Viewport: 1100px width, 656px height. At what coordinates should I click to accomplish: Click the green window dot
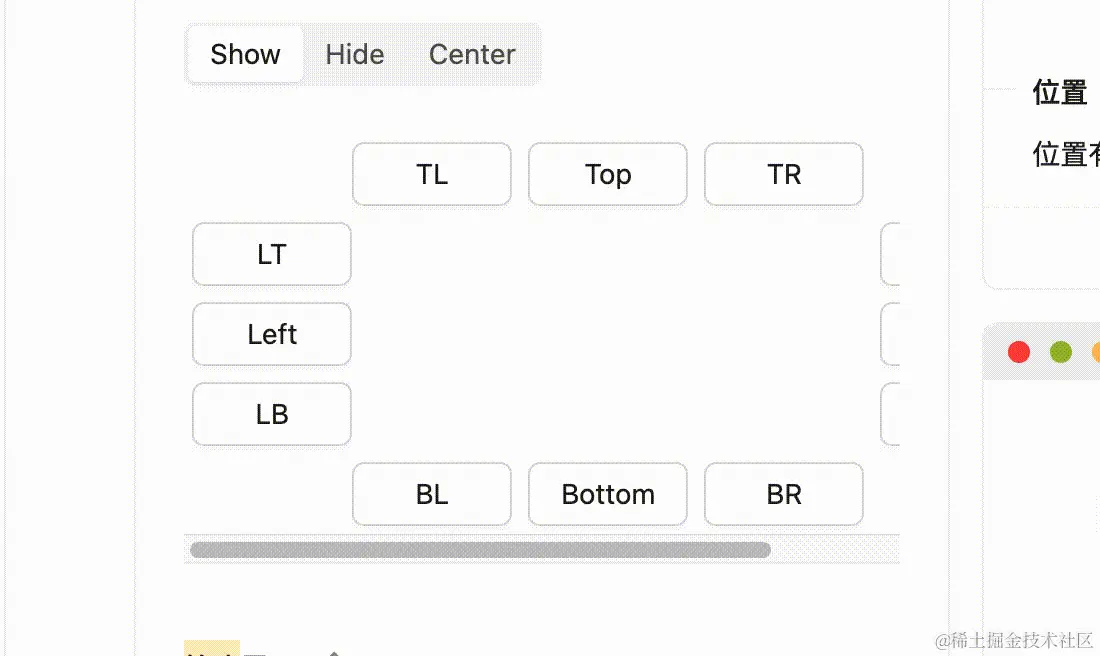1061,352
